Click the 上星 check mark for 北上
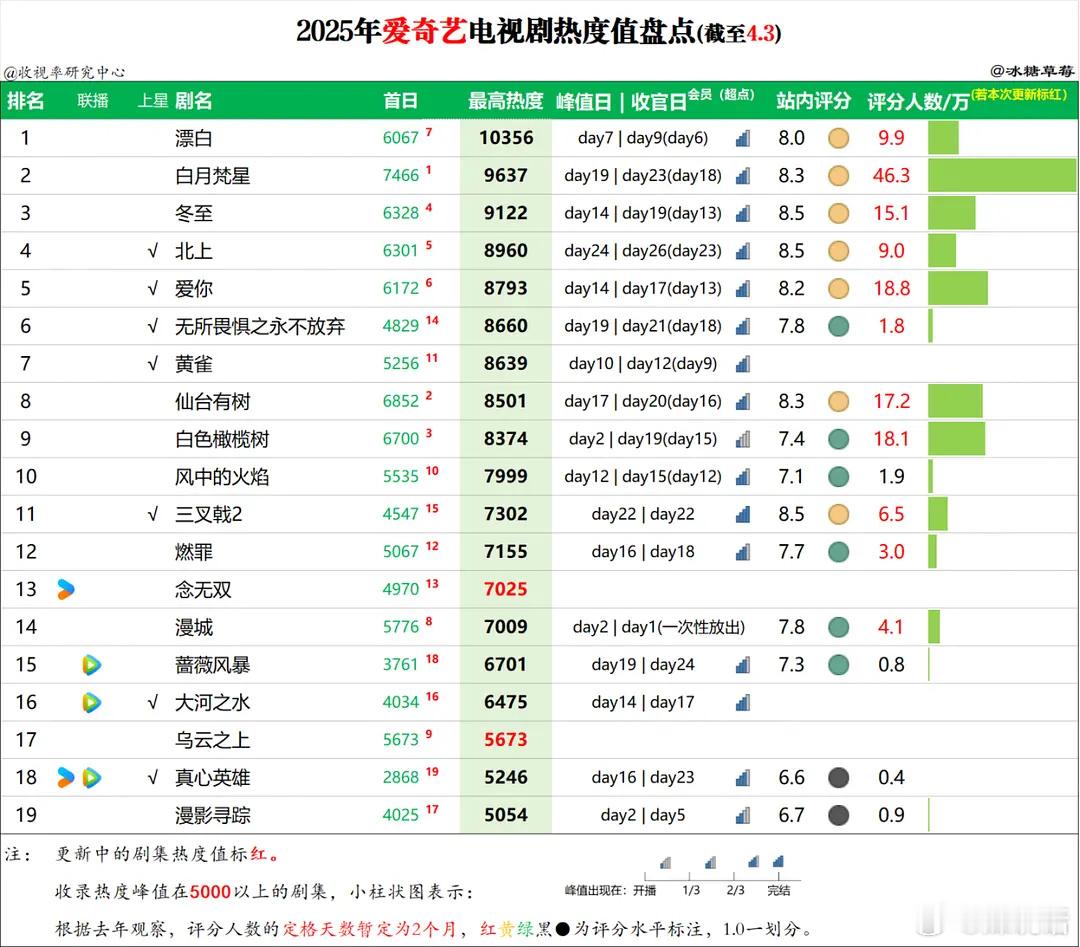 pyautogui.click(x=153, y=251)
